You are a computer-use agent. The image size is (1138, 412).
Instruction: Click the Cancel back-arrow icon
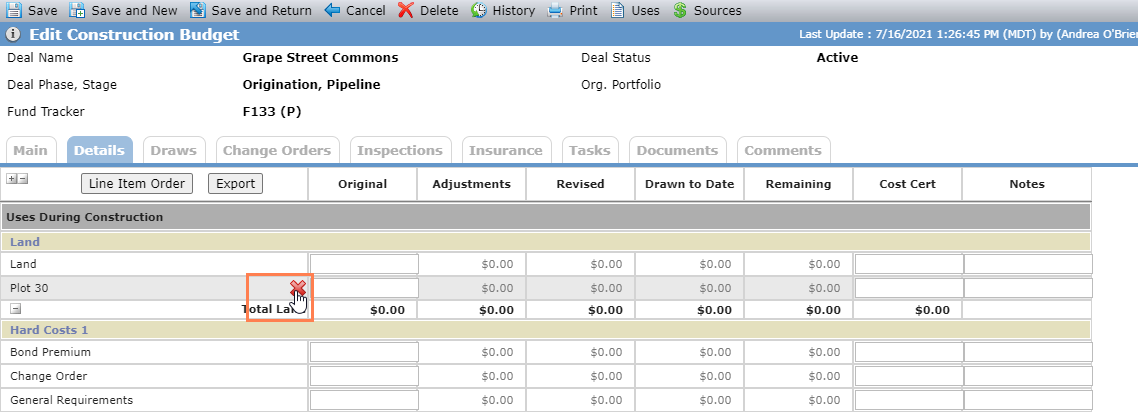click(332, 10)
